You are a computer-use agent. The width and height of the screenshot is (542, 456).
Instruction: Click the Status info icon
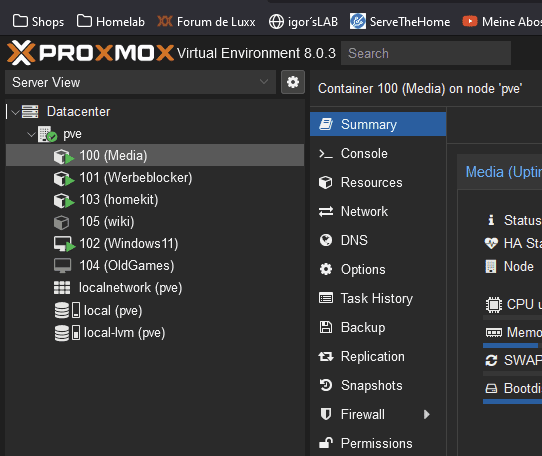491,220
